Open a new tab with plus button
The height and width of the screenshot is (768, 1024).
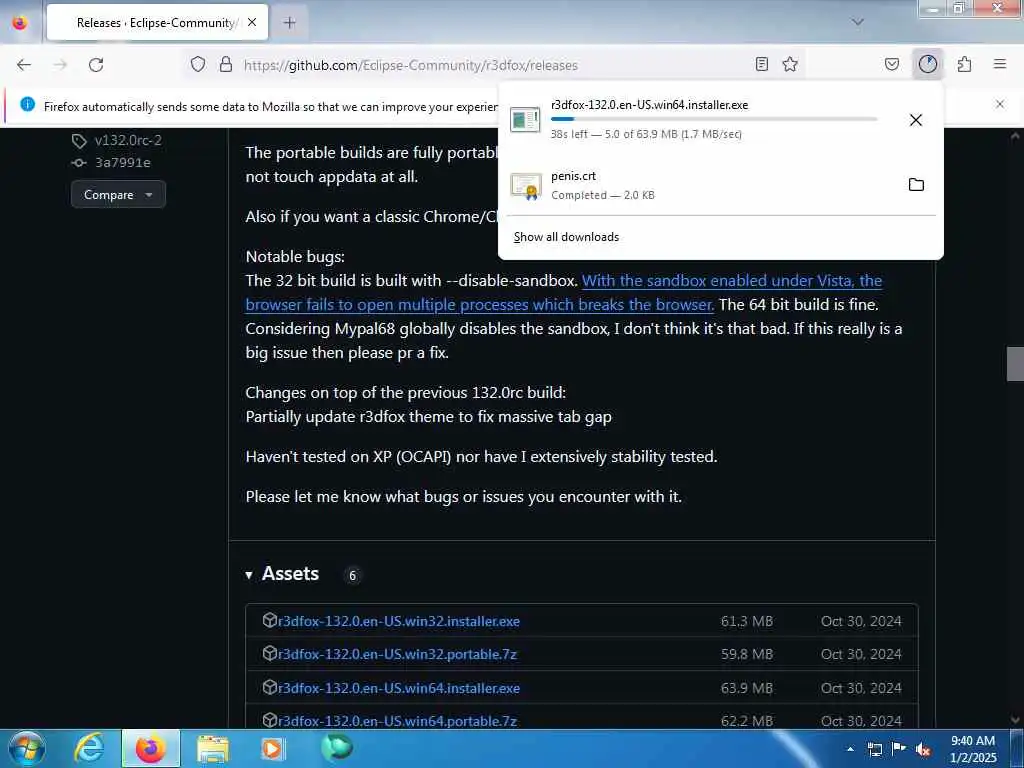pos(290,22)
